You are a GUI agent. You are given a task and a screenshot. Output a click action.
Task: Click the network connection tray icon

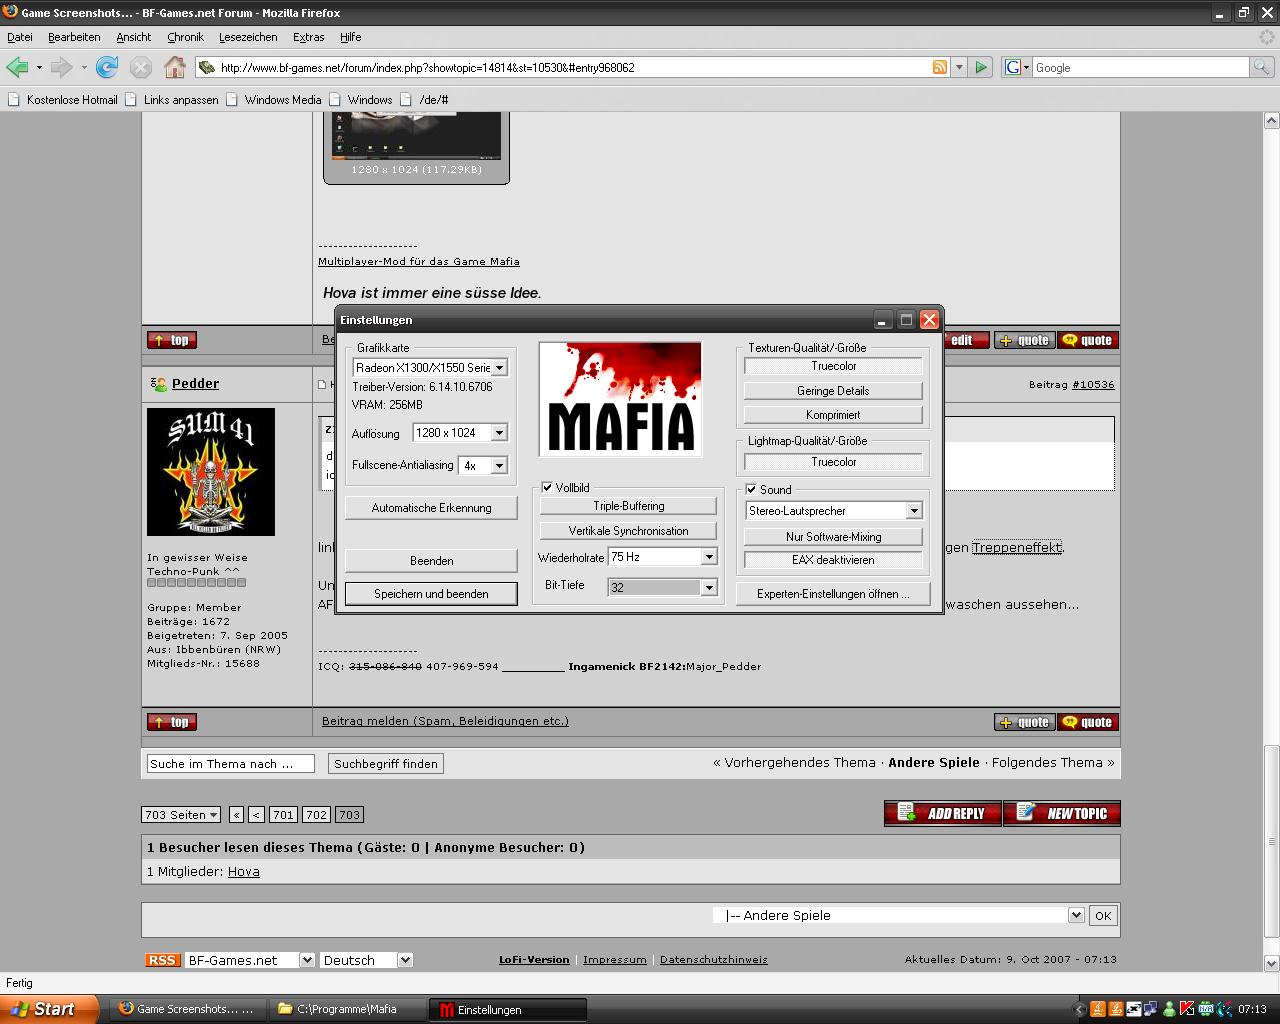1151,1009
